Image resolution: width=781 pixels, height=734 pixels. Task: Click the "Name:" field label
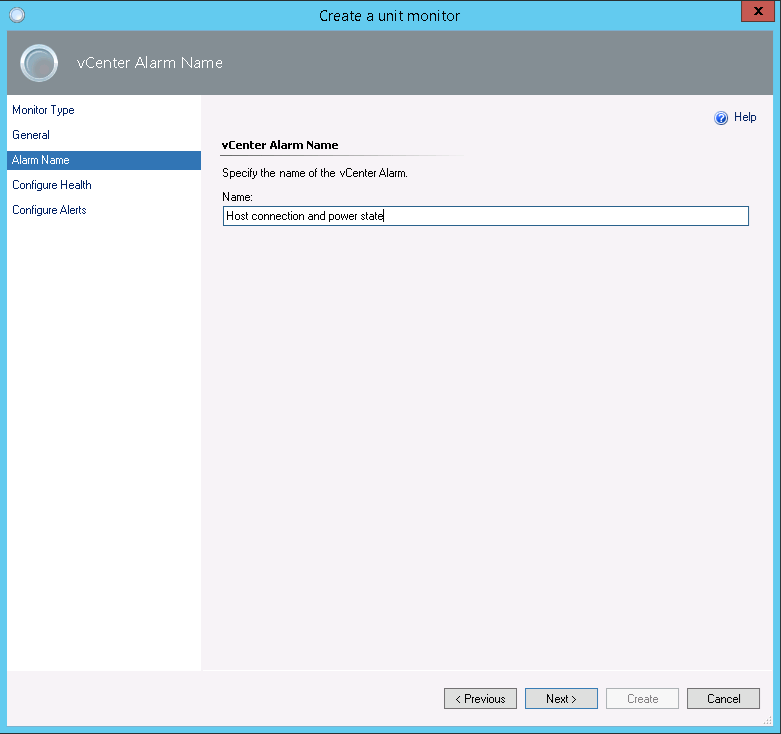click(x=237, y=198)
